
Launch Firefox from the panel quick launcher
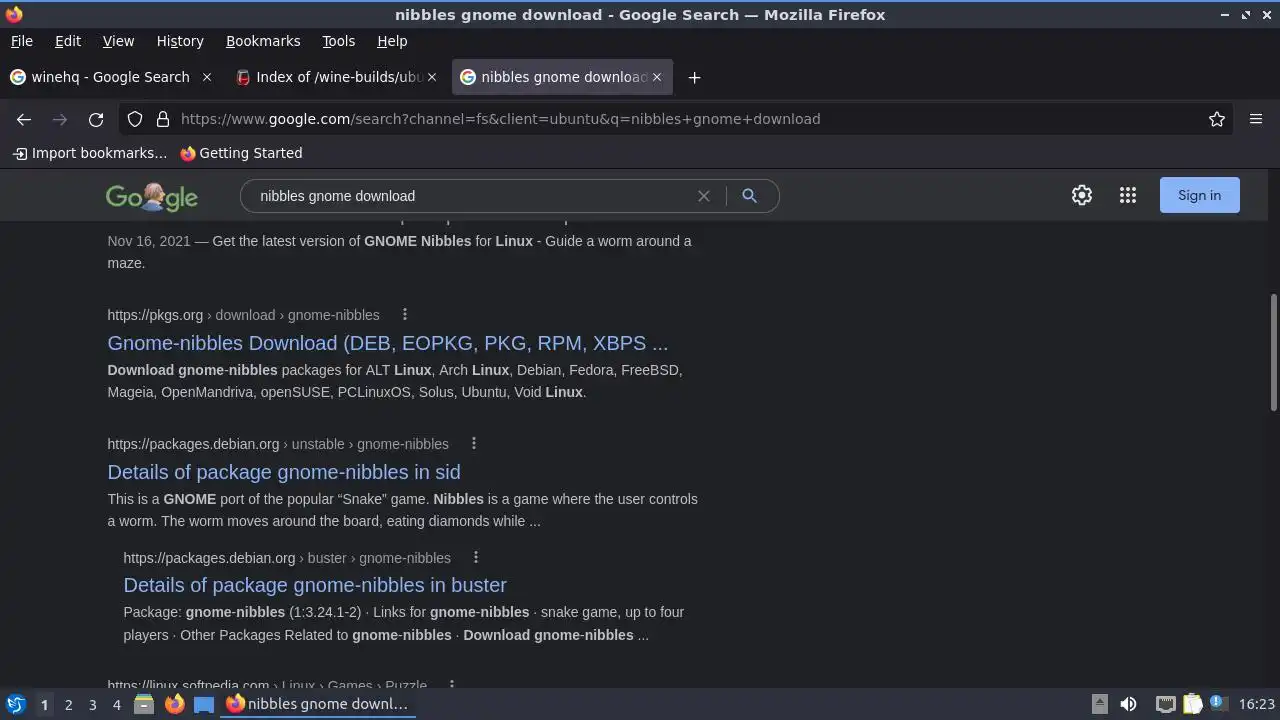coord(174,704)
